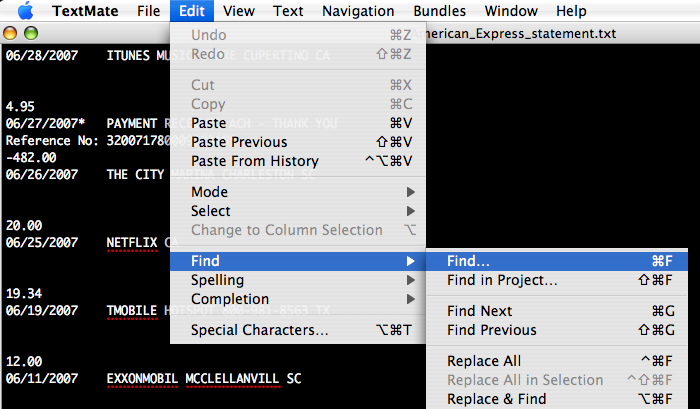Click 'Reference No:' text in the editor
This screenshot has width=700, height=409.
tap(52, 140)
